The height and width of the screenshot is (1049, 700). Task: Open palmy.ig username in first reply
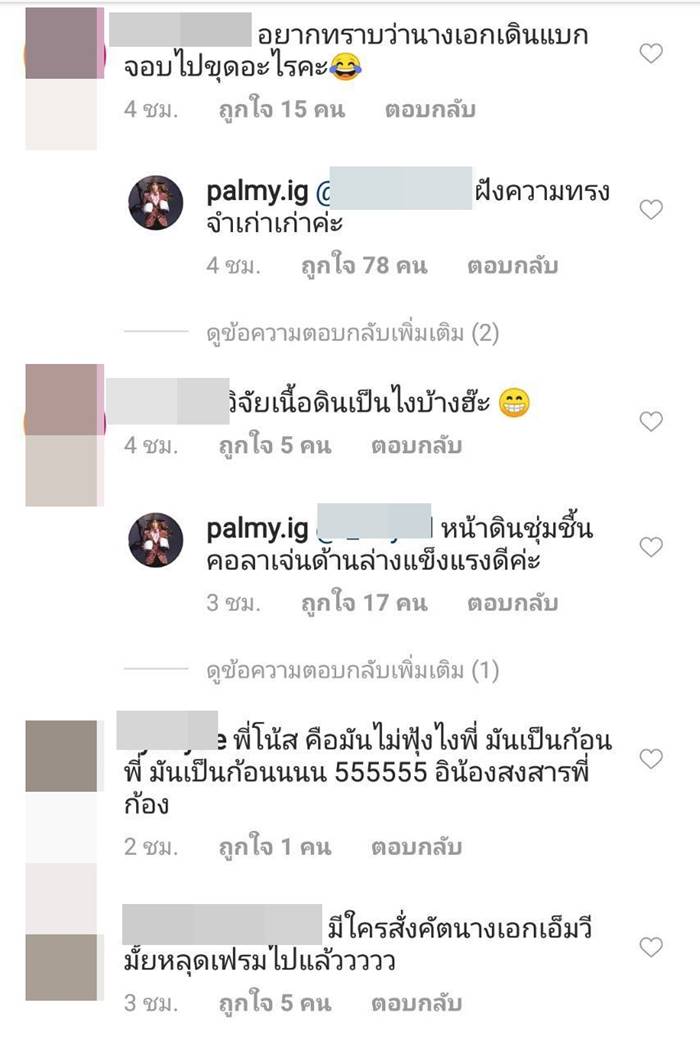click(257, 193)
